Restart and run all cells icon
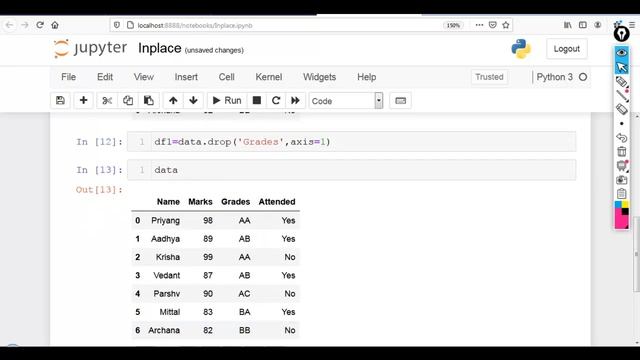 (296, 100)
